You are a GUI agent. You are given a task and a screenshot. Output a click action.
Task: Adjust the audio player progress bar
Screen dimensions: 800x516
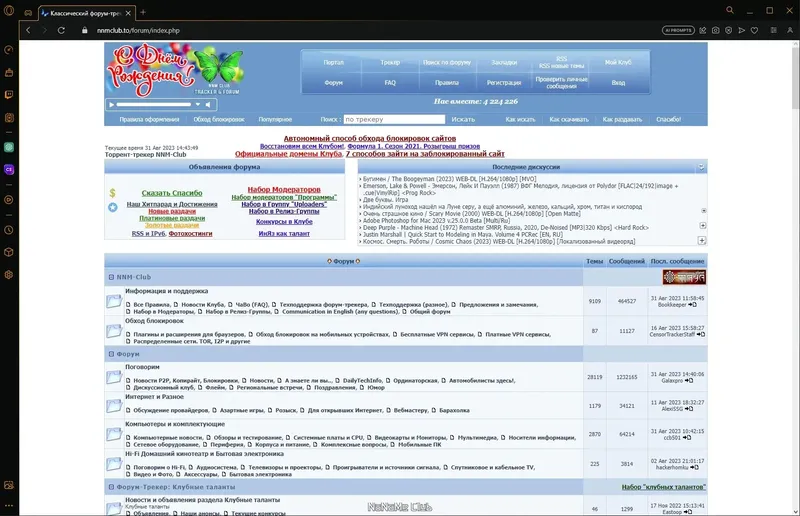pos(154,105)
